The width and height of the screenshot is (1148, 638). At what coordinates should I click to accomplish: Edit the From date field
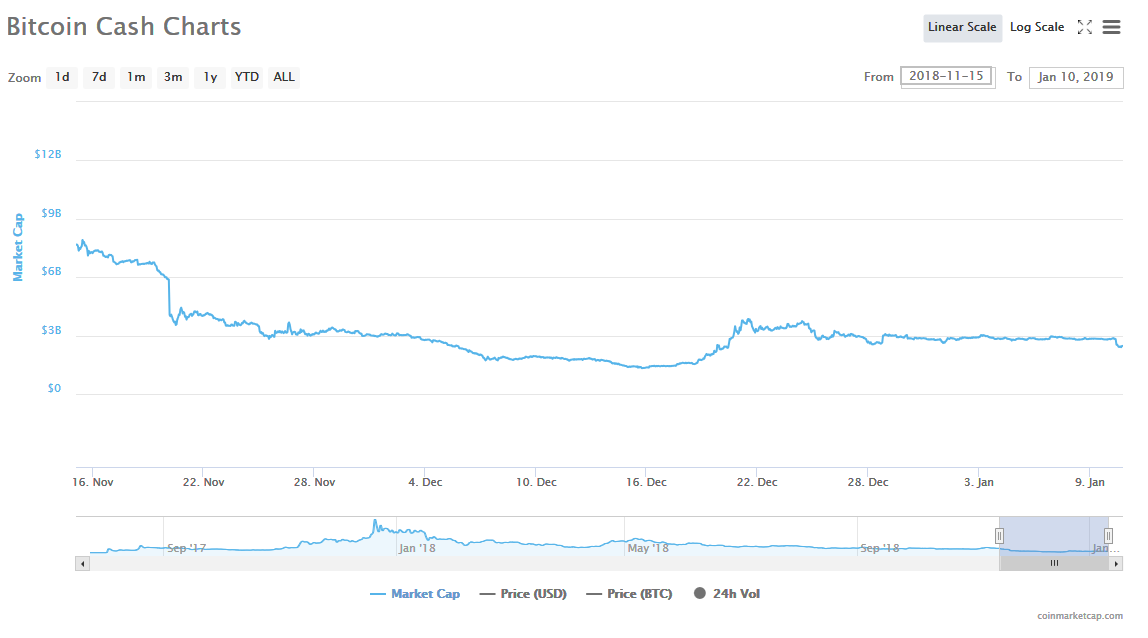947,76
